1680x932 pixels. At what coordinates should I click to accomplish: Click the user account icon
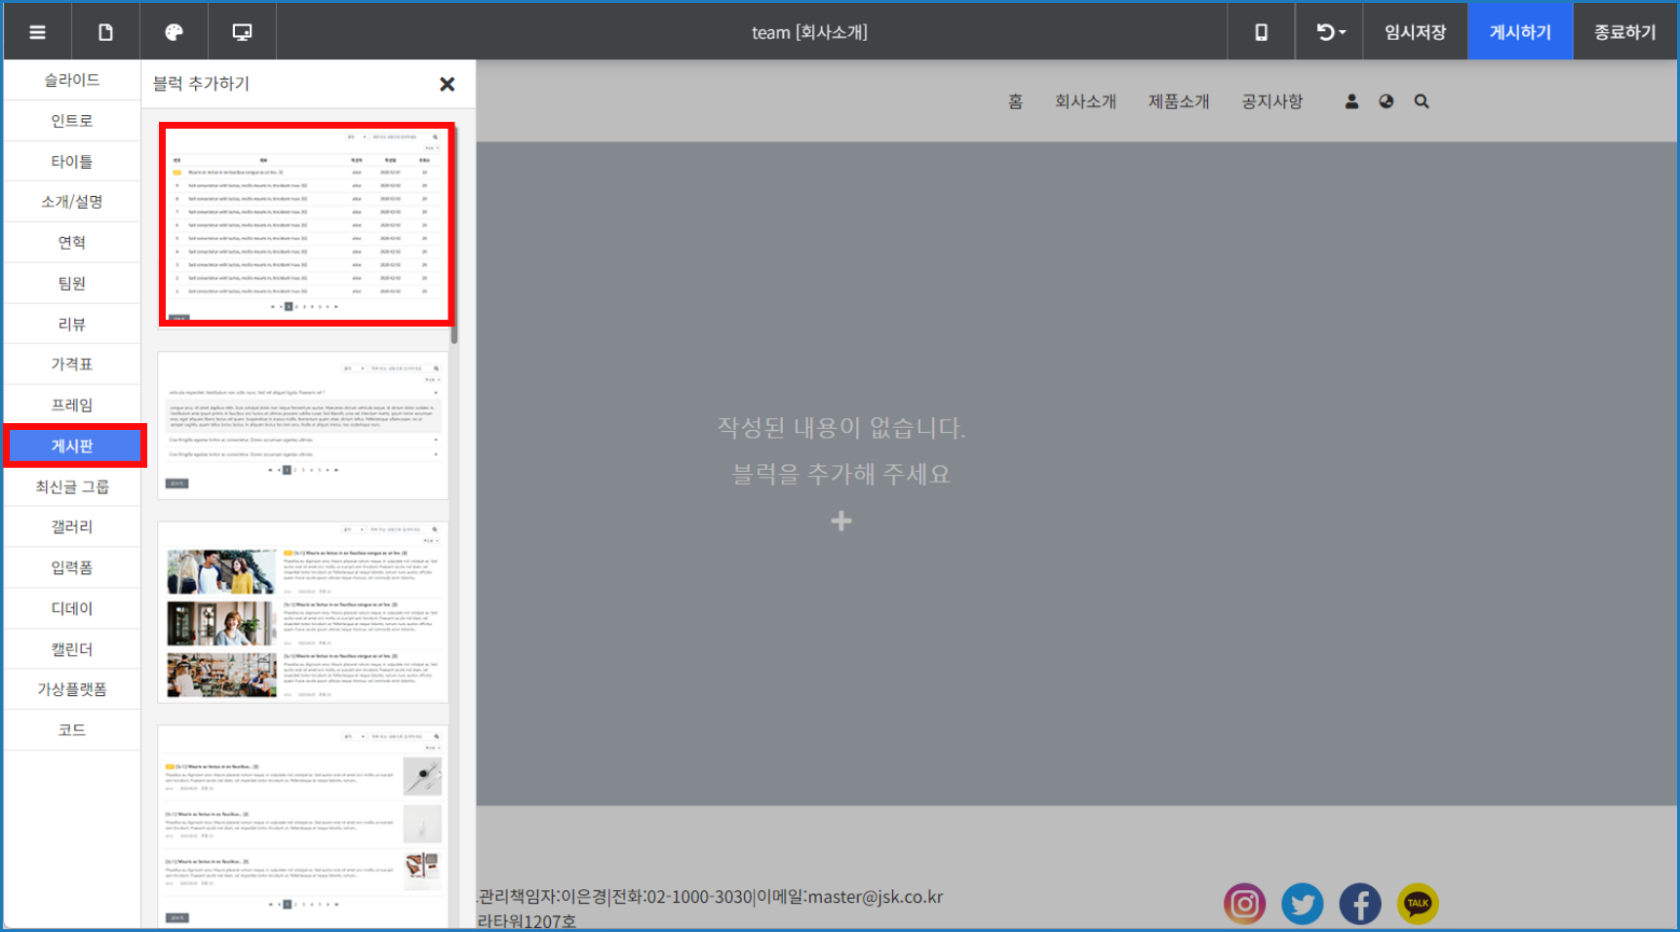point(1351,101)
